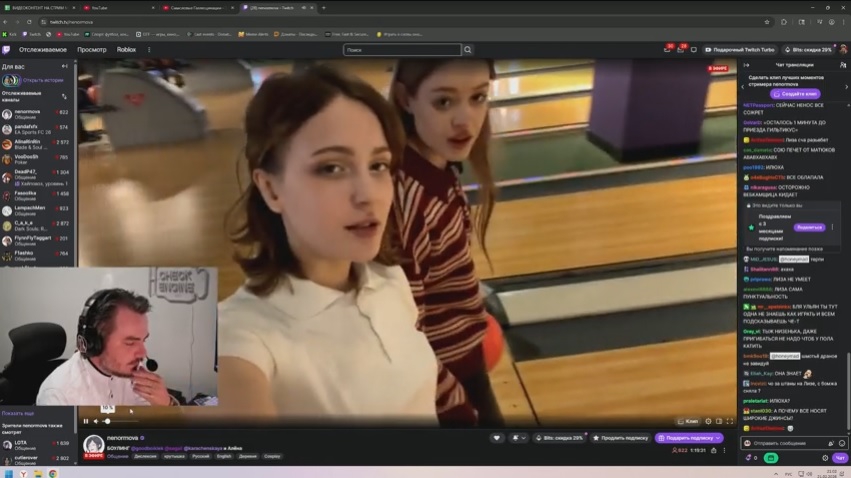The width and height of the screenshot is (851, 478).
Task: Switch to the 'ВИДЕОКОНТЕНТ НА СТРИМ' tab
Action: (x=38, y=8)
